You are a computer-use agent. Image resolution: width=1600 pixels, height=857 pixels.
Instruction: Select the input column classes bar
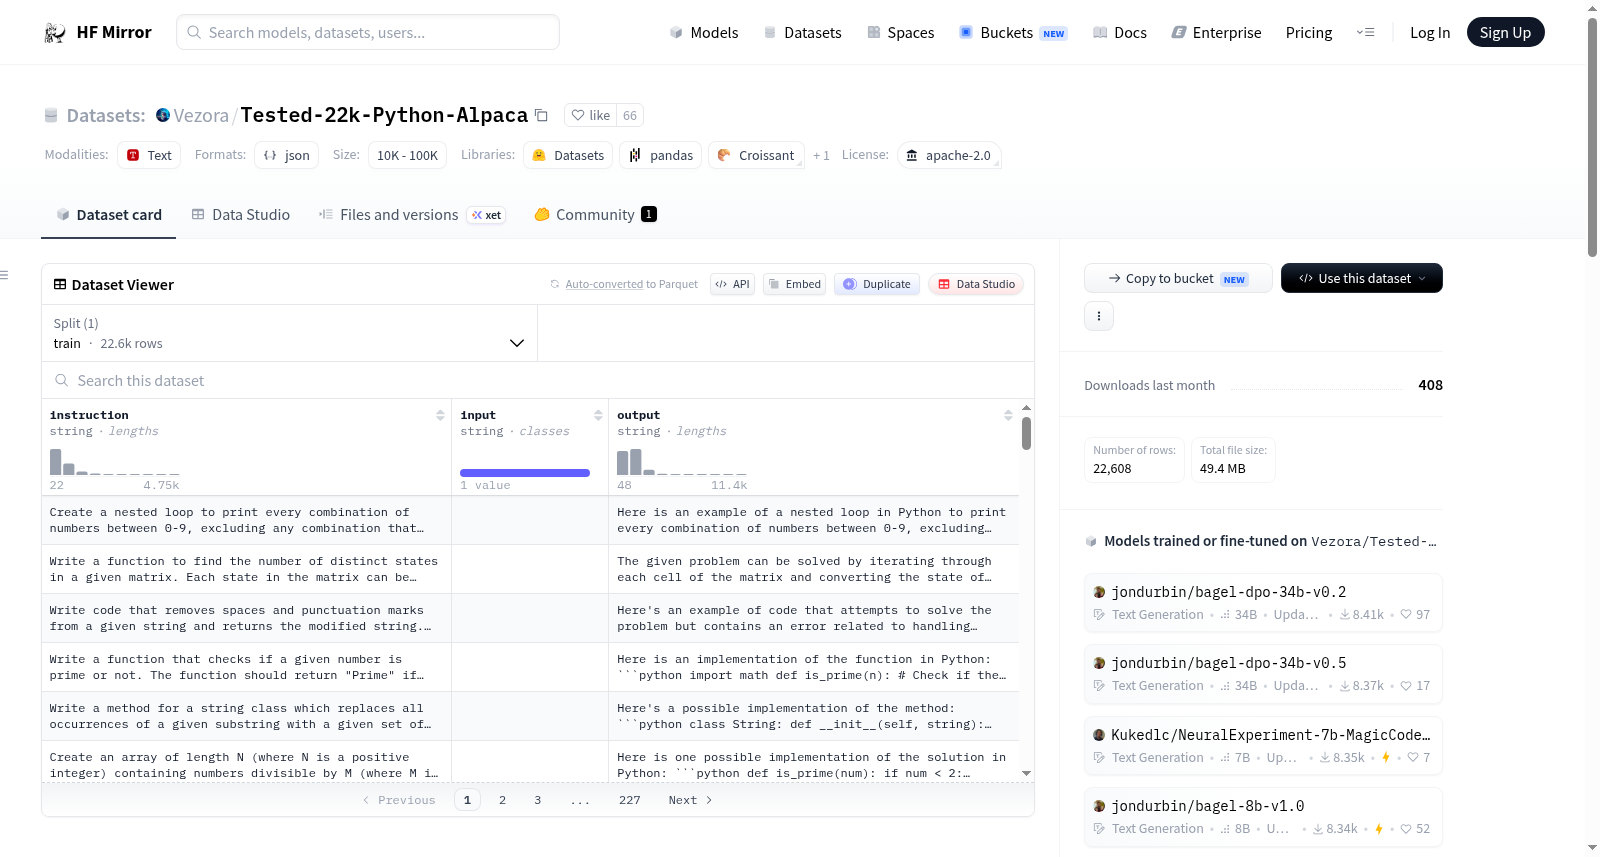pos(525,473)
